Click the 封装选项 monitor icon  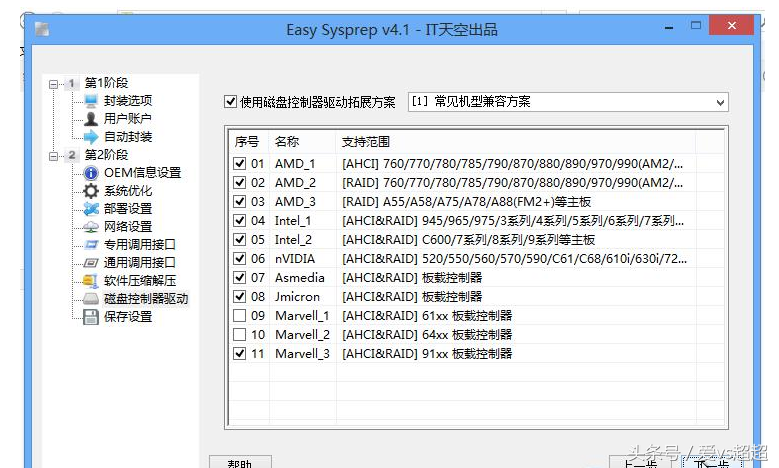pos(91,101)
